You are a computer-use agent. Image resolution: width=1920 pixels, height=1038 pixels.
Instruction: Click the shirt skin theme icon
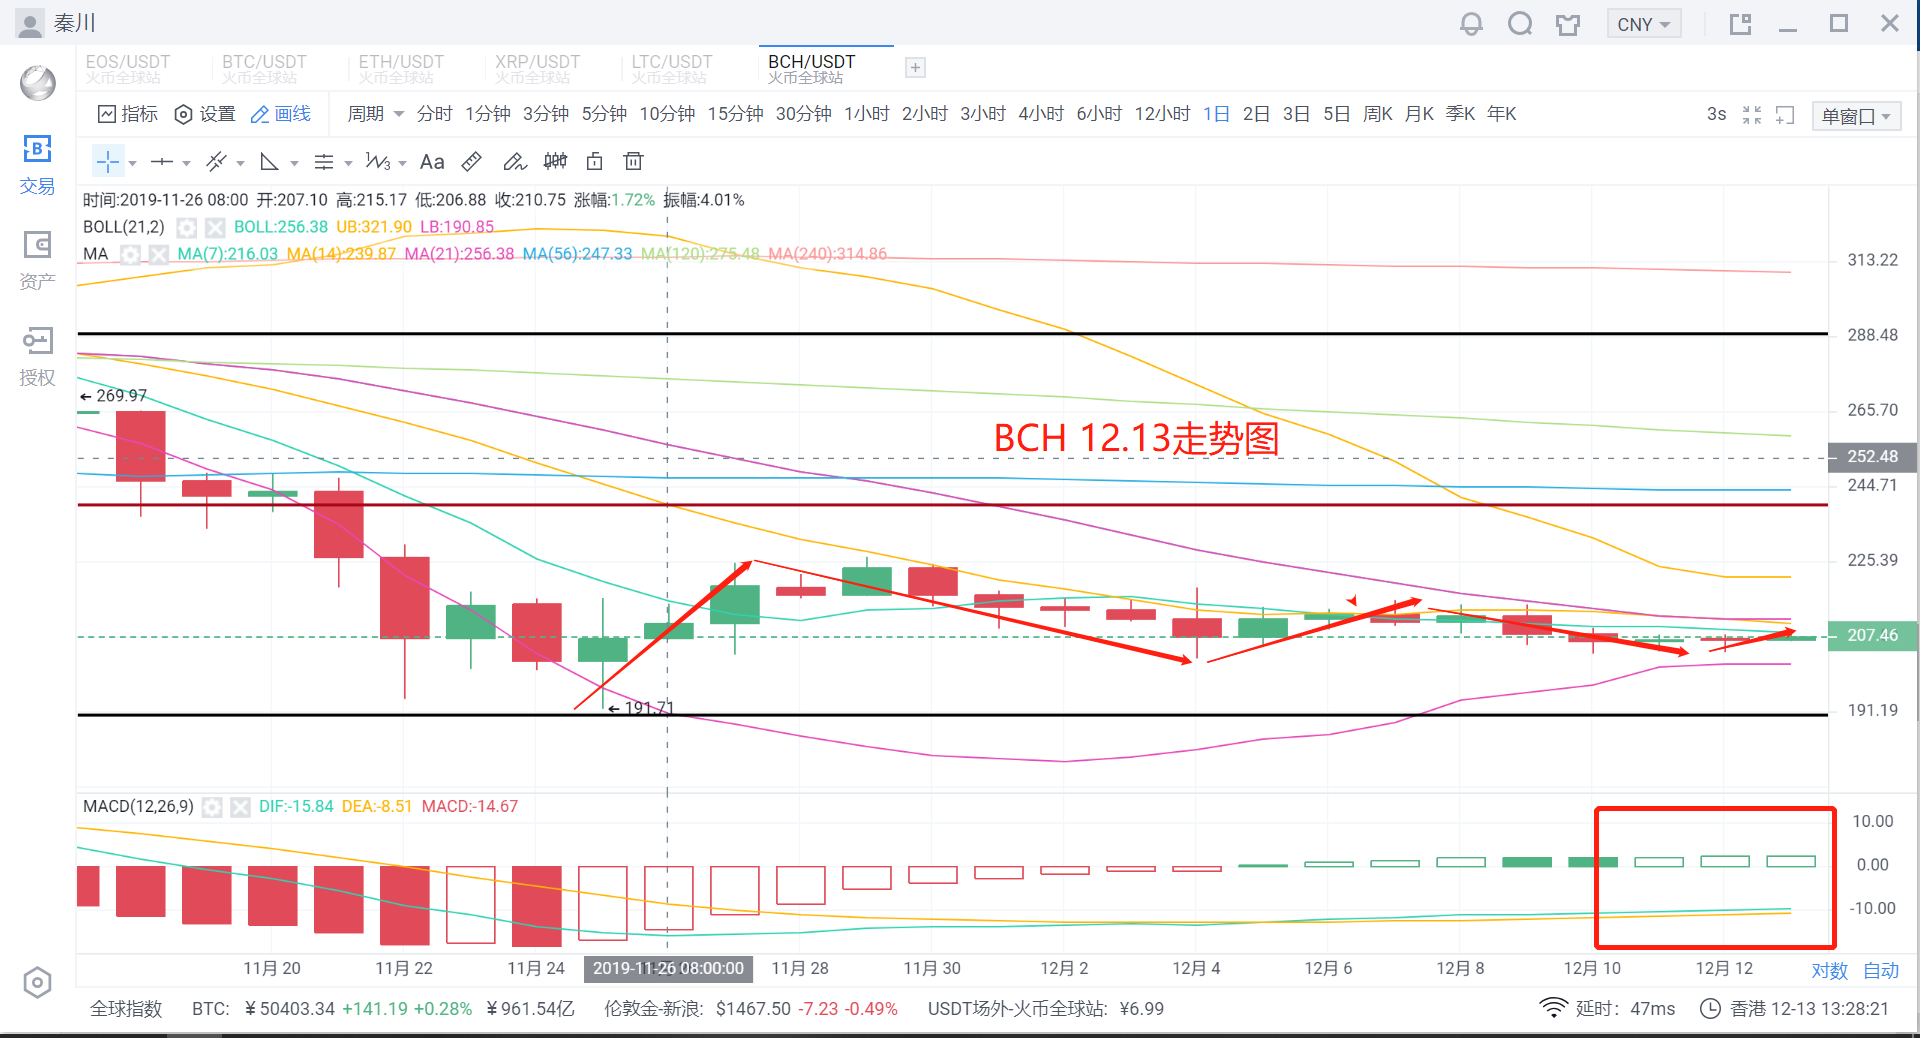(x=1568, y=24)
